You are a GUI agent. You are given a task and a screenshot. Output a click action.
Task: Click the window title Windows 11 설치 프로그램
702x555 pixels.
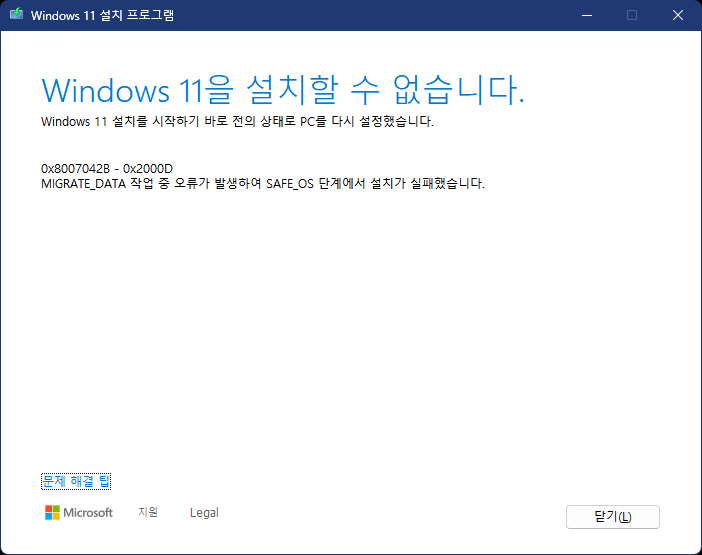point(102,16)
